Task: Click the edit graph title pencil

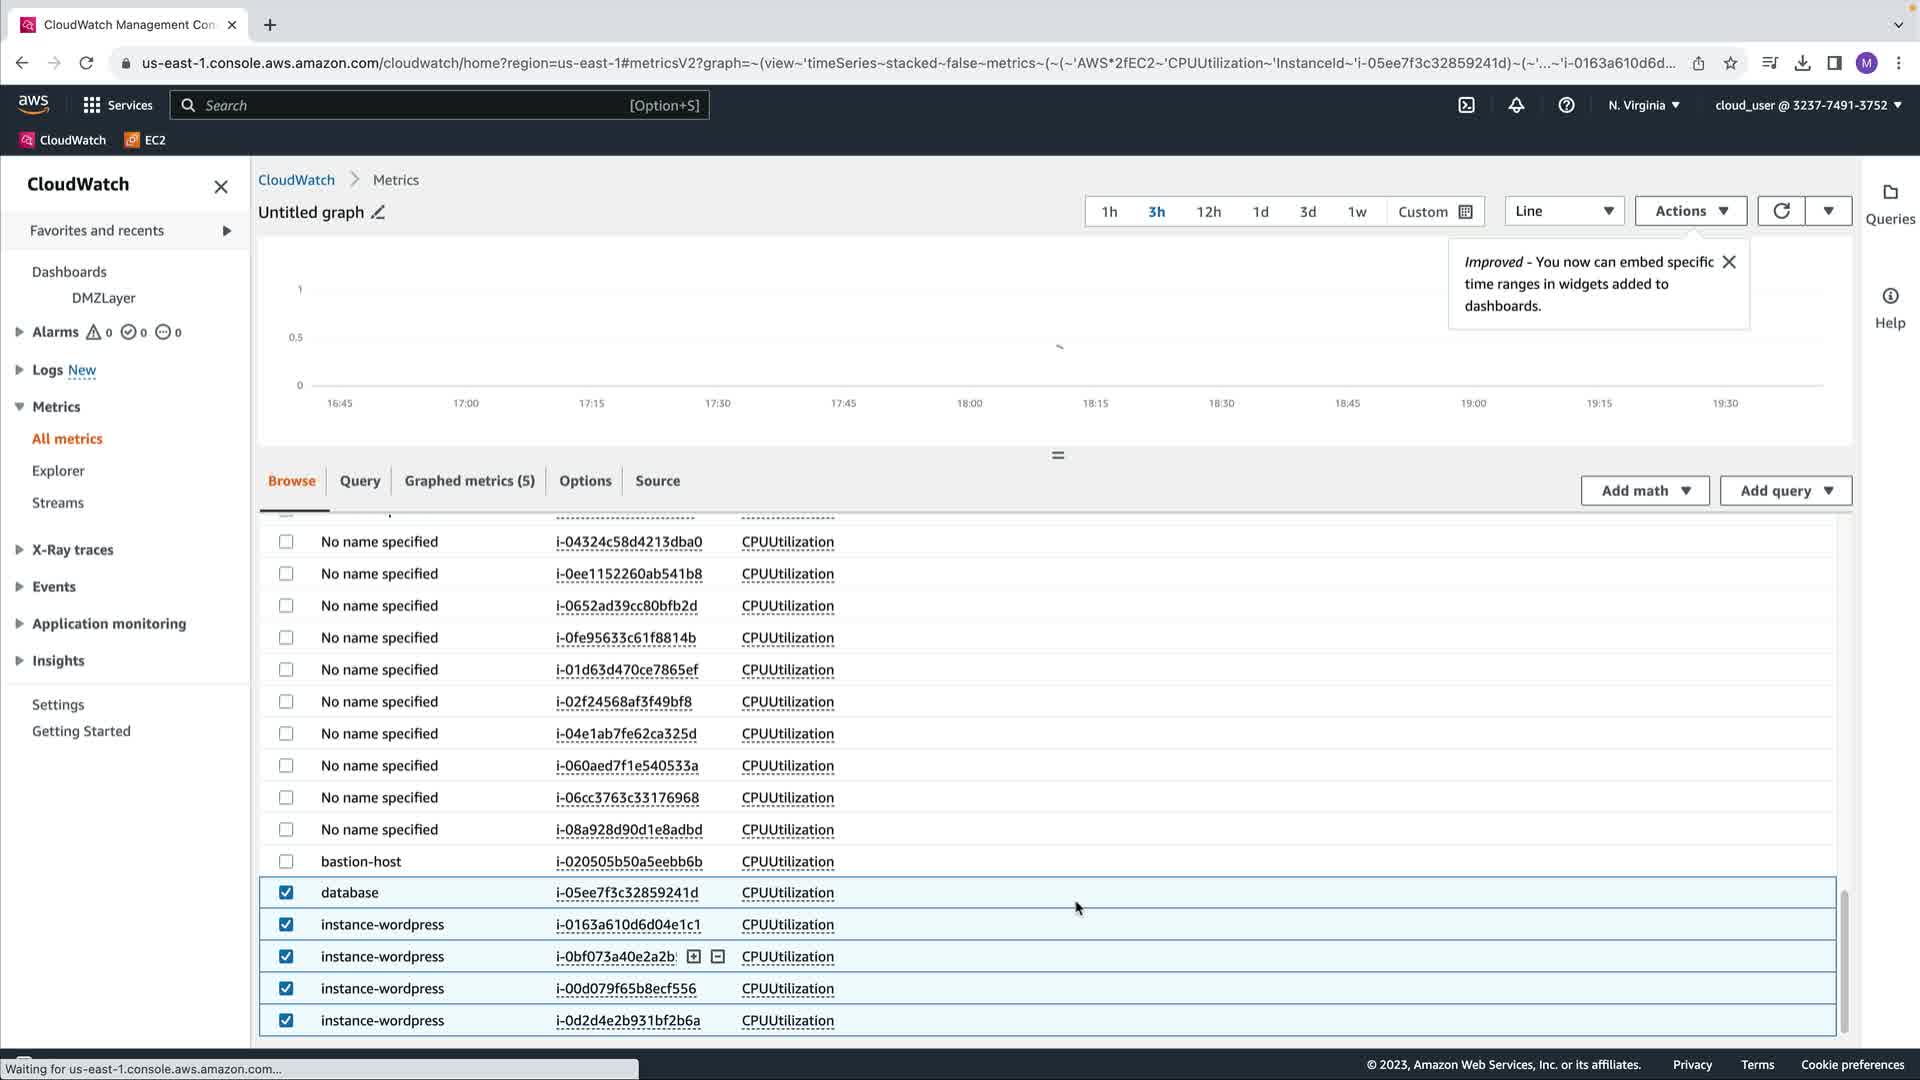Action: [378, 212]
